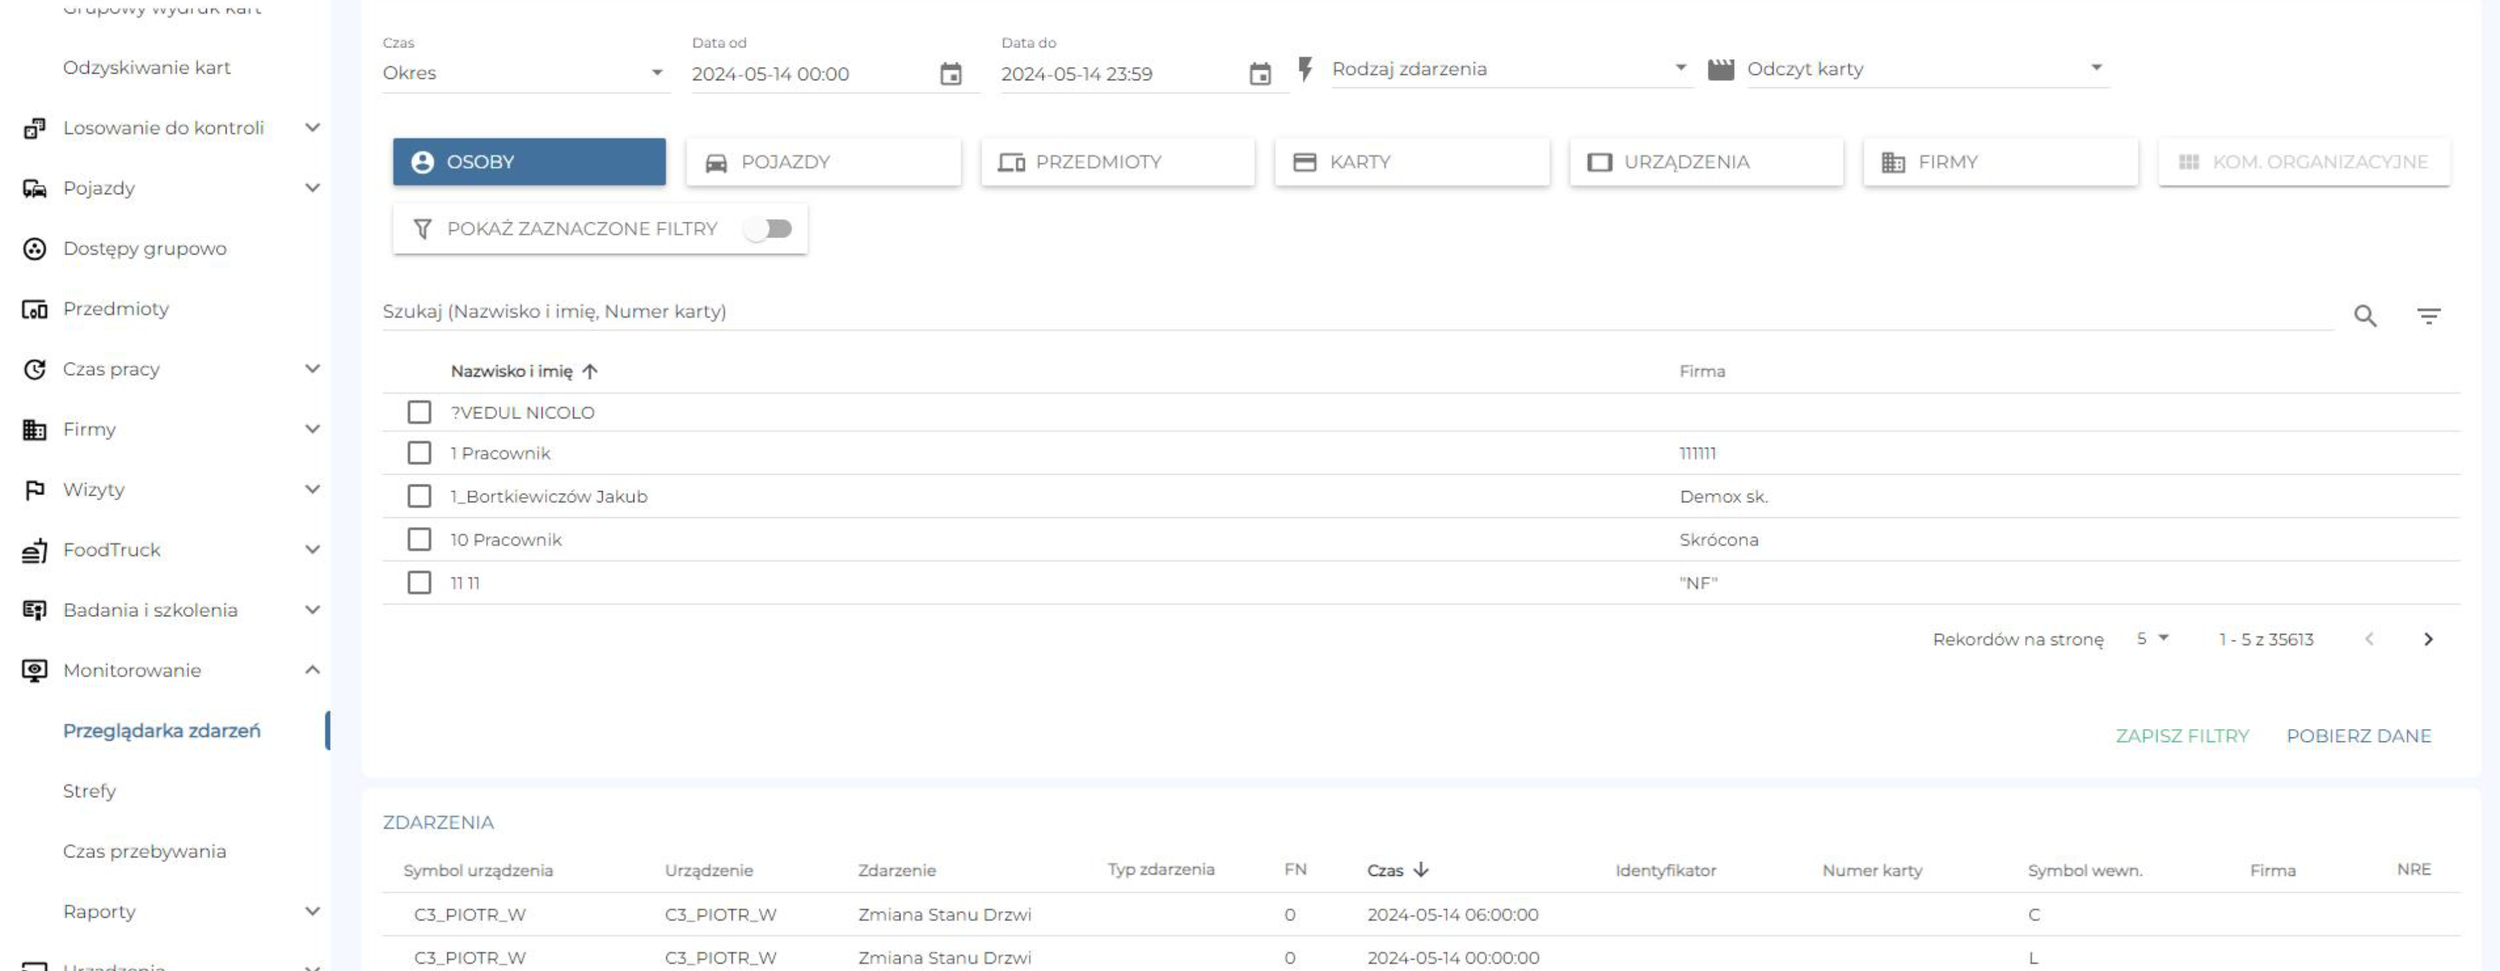This screenshot has height=971, width=2500.
Task: Click the Szukaj search input field
Action: click(x=1357, y=312)
